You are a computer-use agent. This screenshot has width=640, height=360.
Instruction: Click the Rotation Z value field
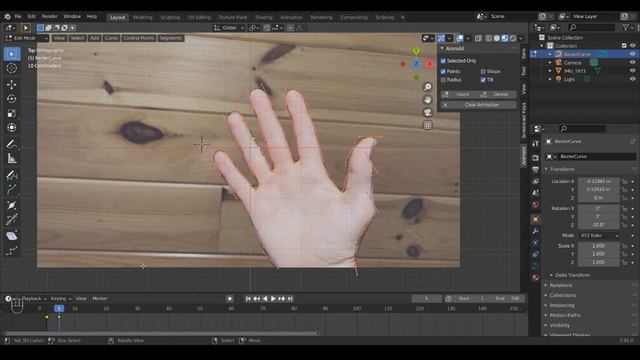tap(599, 225)
